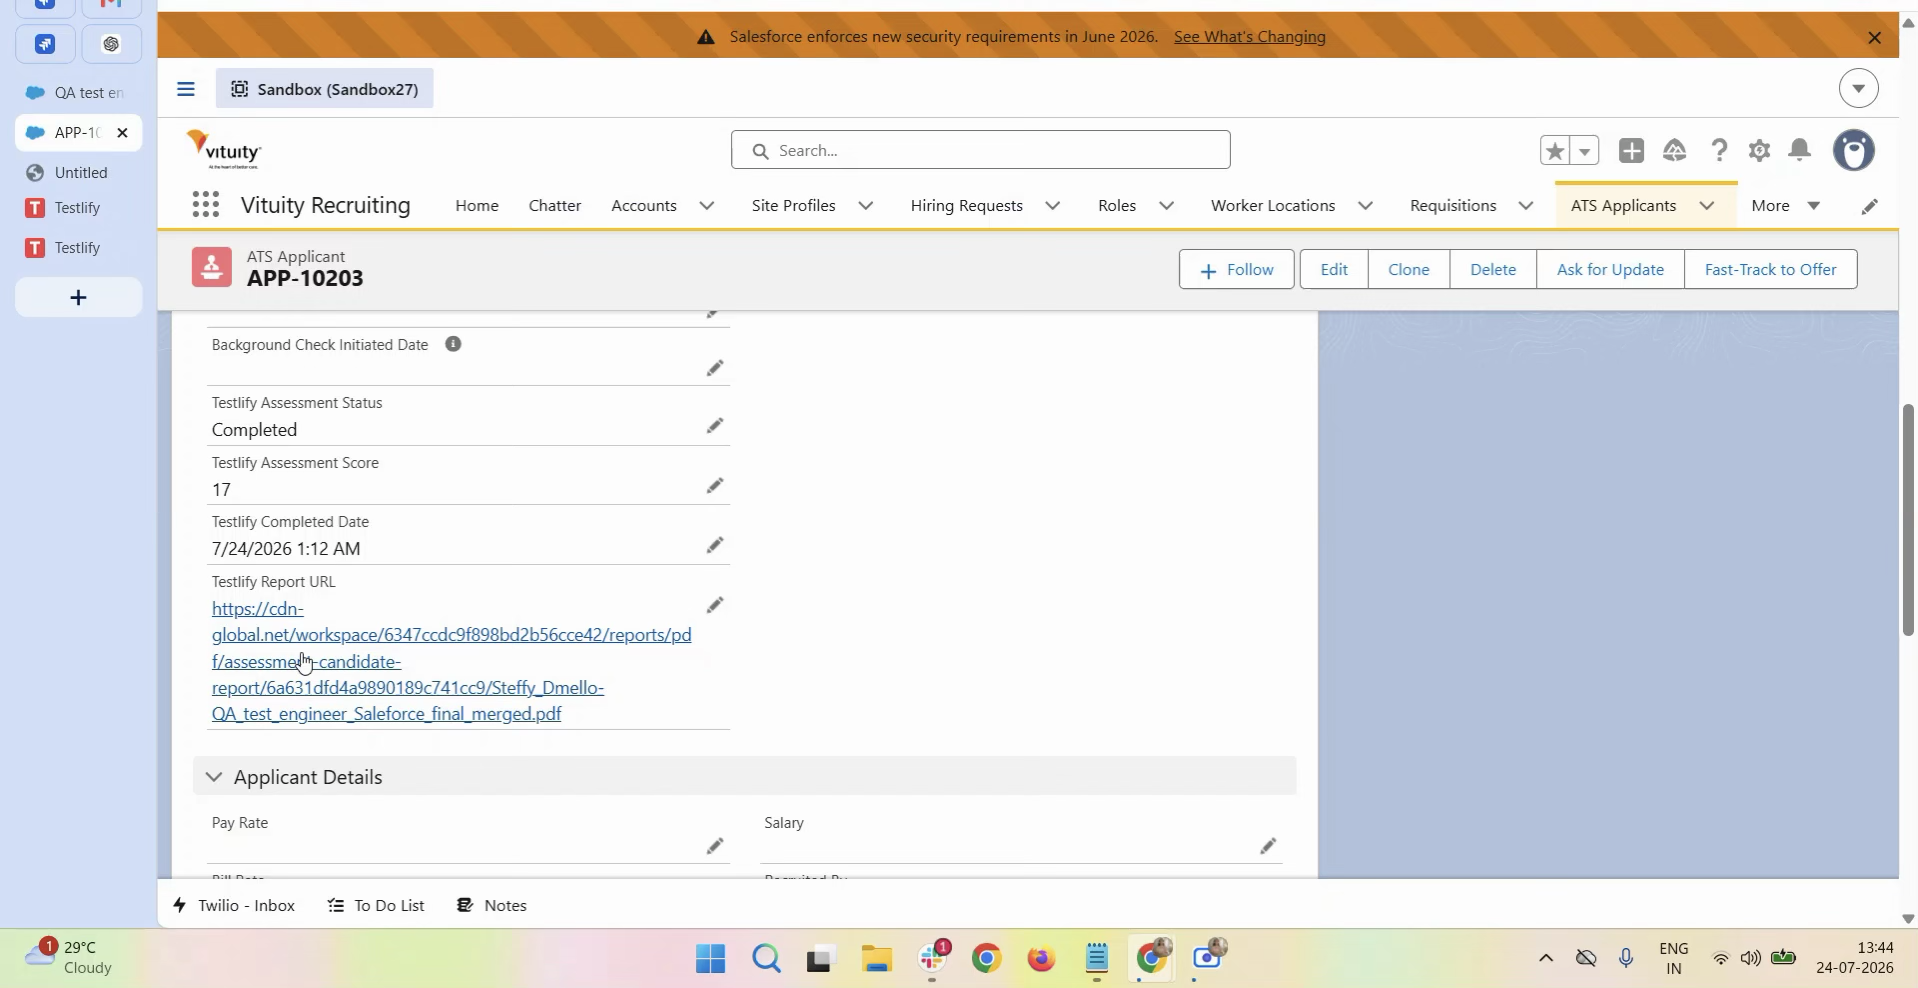This screenshot has height=988, width=1918.
Task: Open the Accounts tab
Action: pos(644,206)
